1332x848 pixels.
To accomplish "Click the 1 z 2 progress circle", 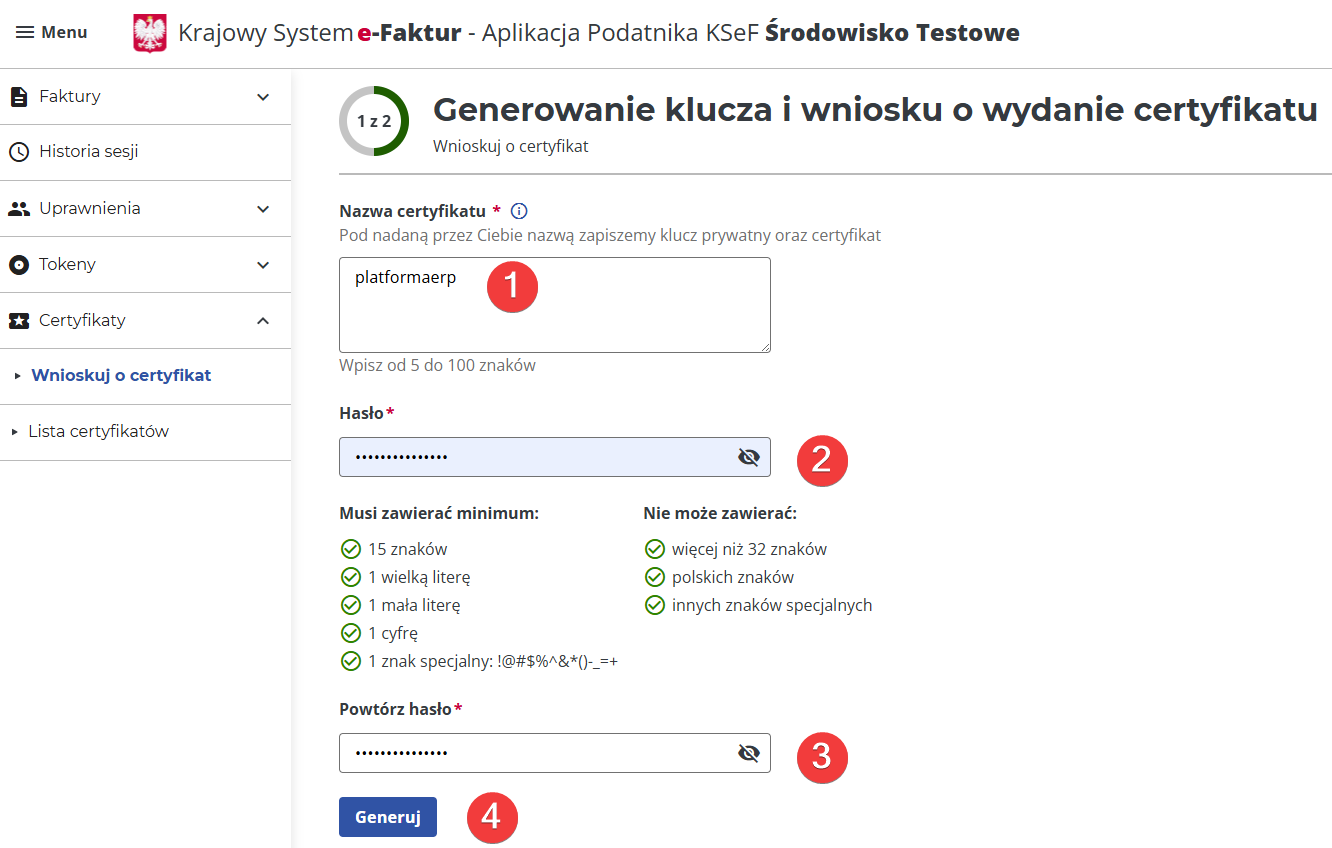I will pos(374,120).
